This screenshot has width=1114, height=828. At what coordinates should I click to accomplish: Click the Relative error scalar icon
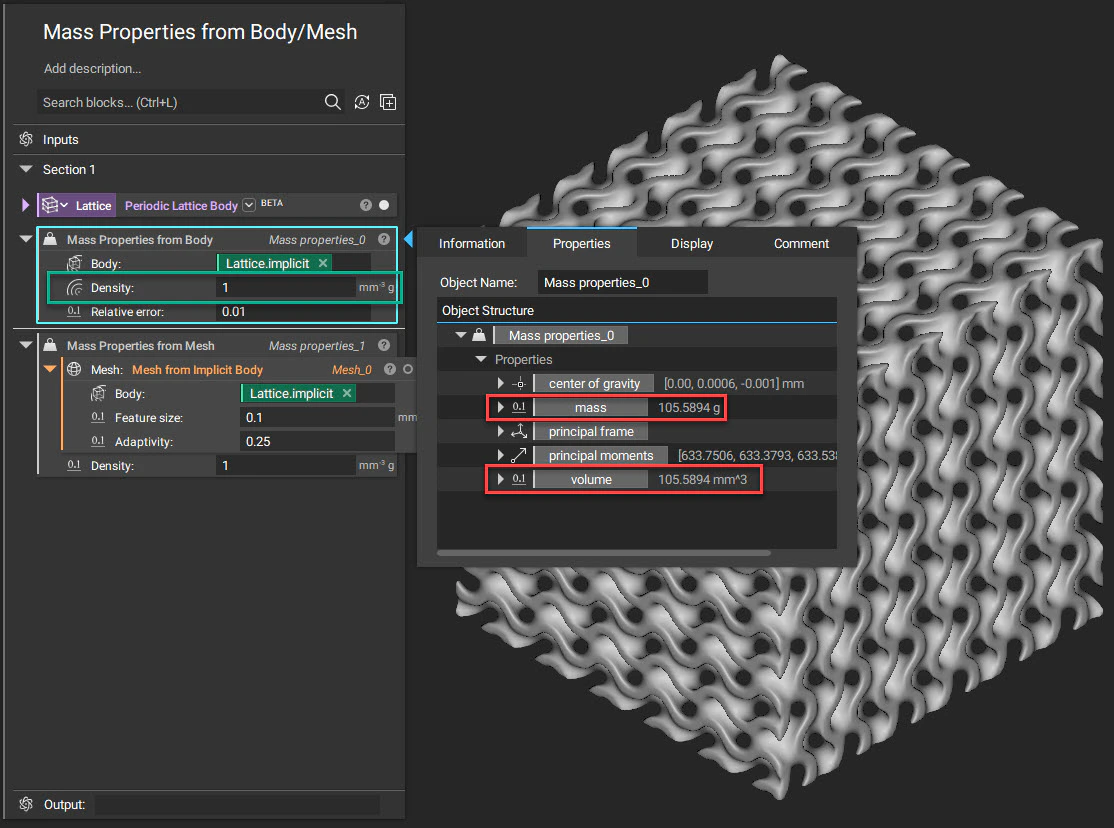click(x=74, y=311)
